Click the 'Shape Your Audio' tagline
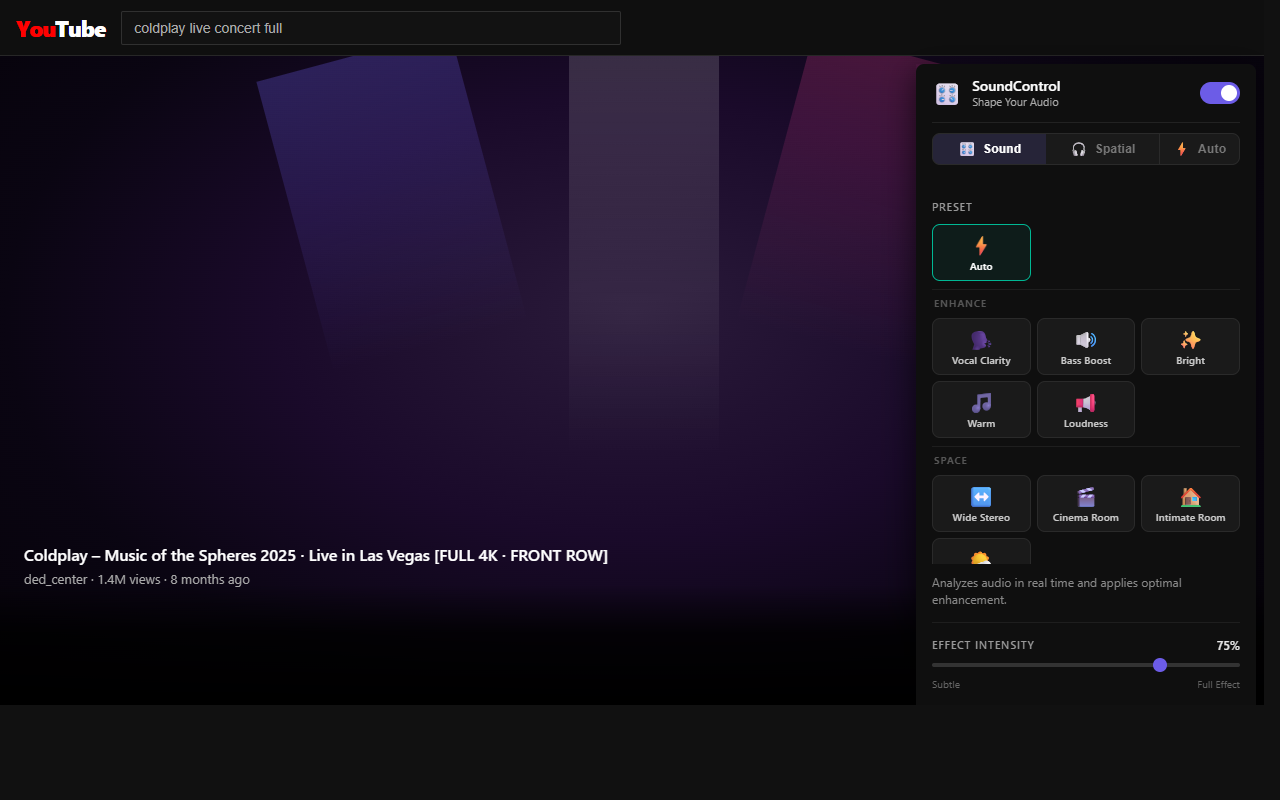 1015,103
